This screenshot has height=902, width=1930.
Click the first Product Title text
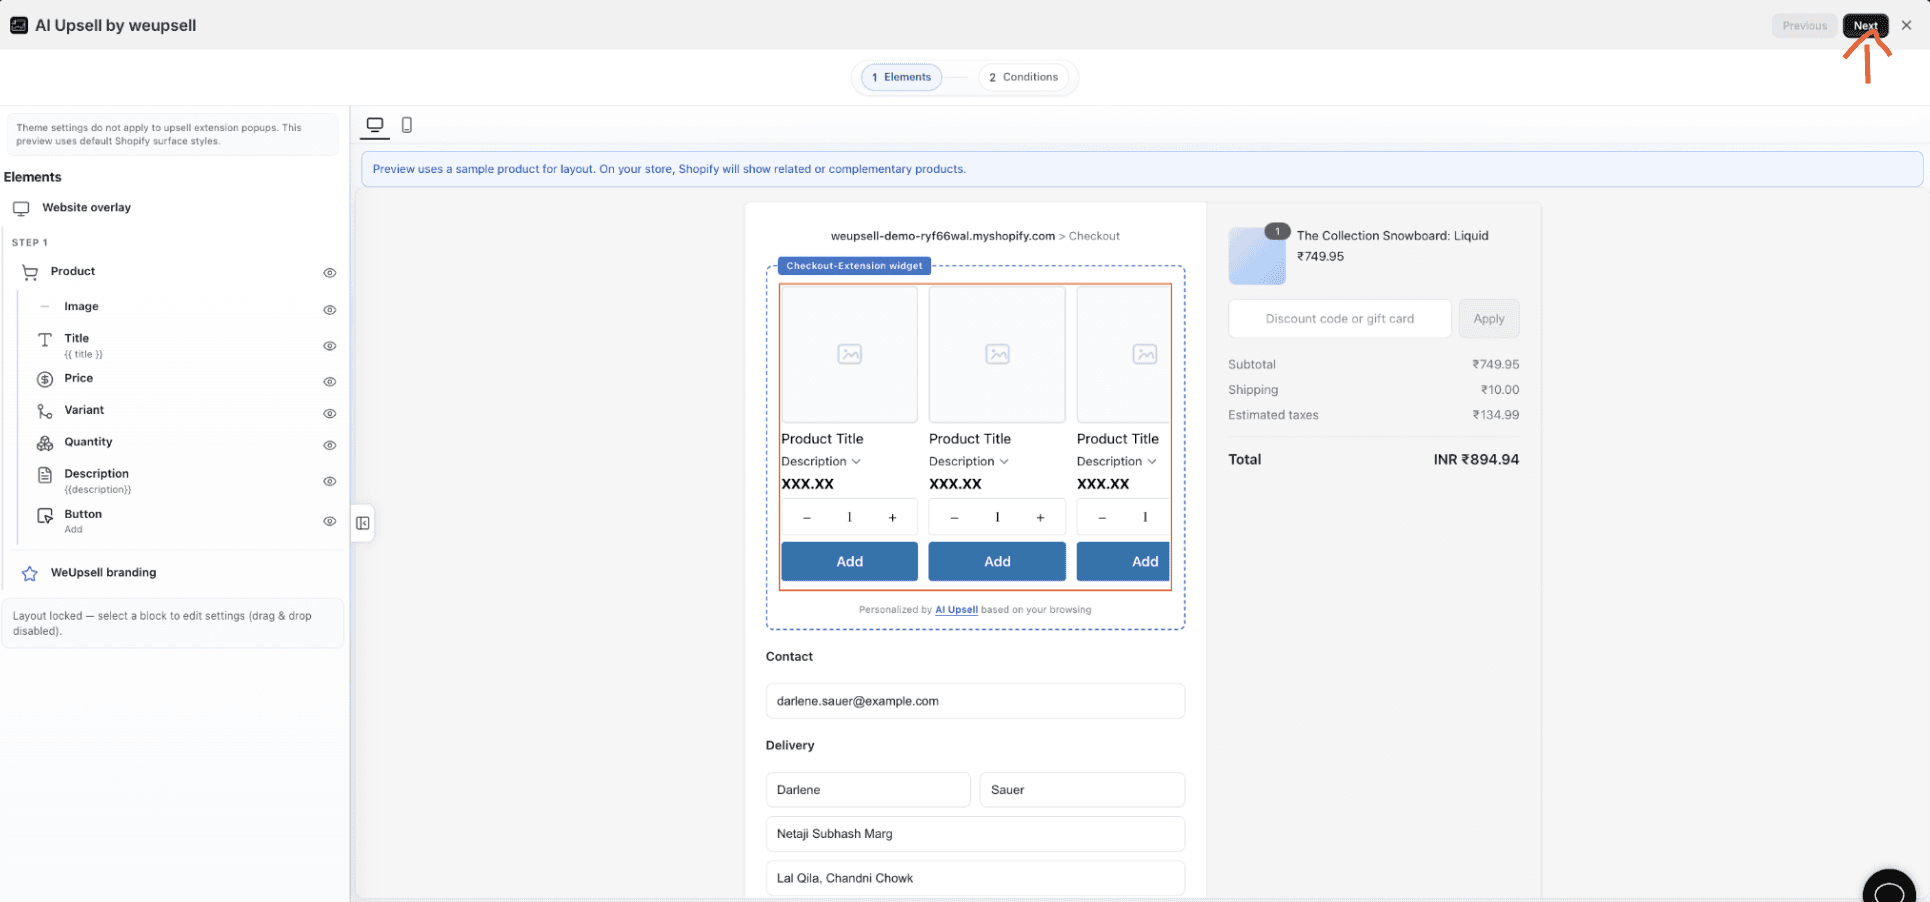(x=822, y=439)
